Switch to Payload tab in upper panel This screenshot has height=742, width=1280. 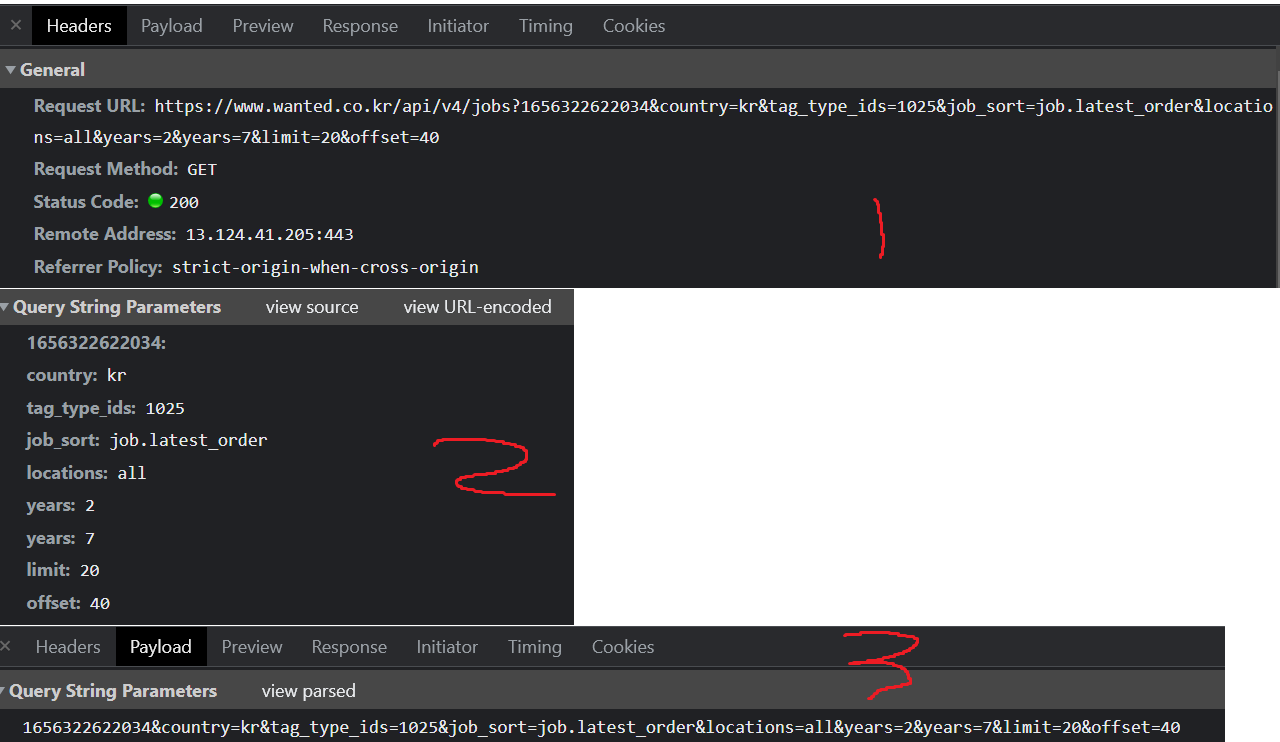(x=171, y=26)
